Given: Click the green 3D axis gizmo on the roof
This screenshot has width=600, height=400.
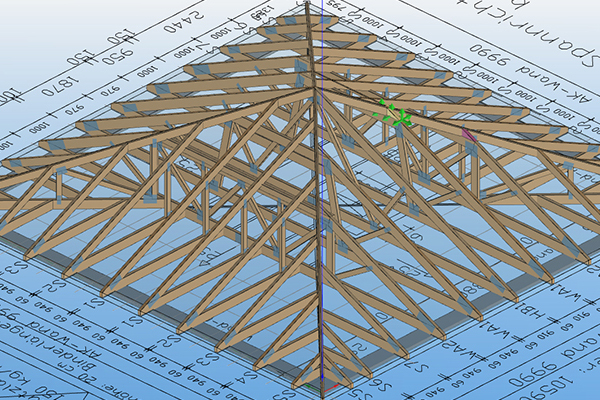Looking at the screenshot, I should (x=398, y=119).
